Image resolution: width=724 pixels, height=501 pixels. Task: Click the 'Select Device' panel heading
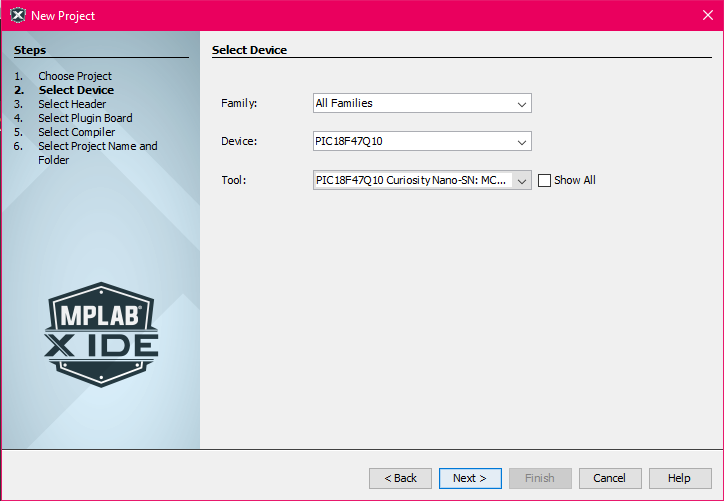click(x=249, y=50)
